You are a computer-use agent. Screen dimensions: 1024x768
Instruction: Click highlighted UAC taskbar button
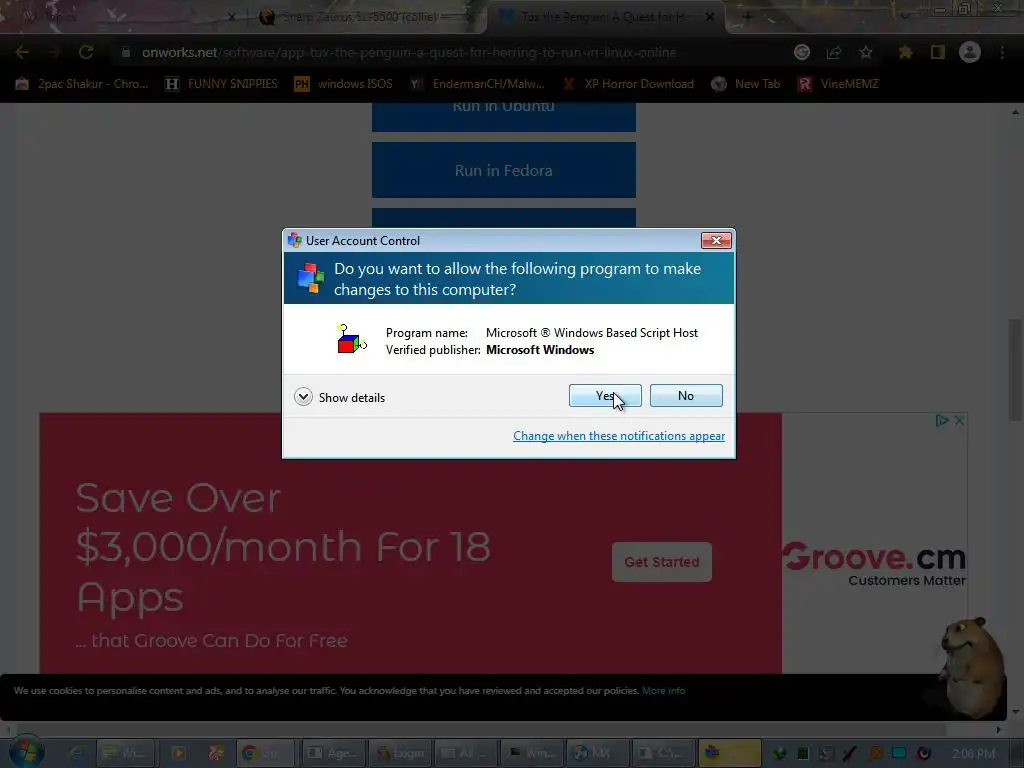pos(729,754)
